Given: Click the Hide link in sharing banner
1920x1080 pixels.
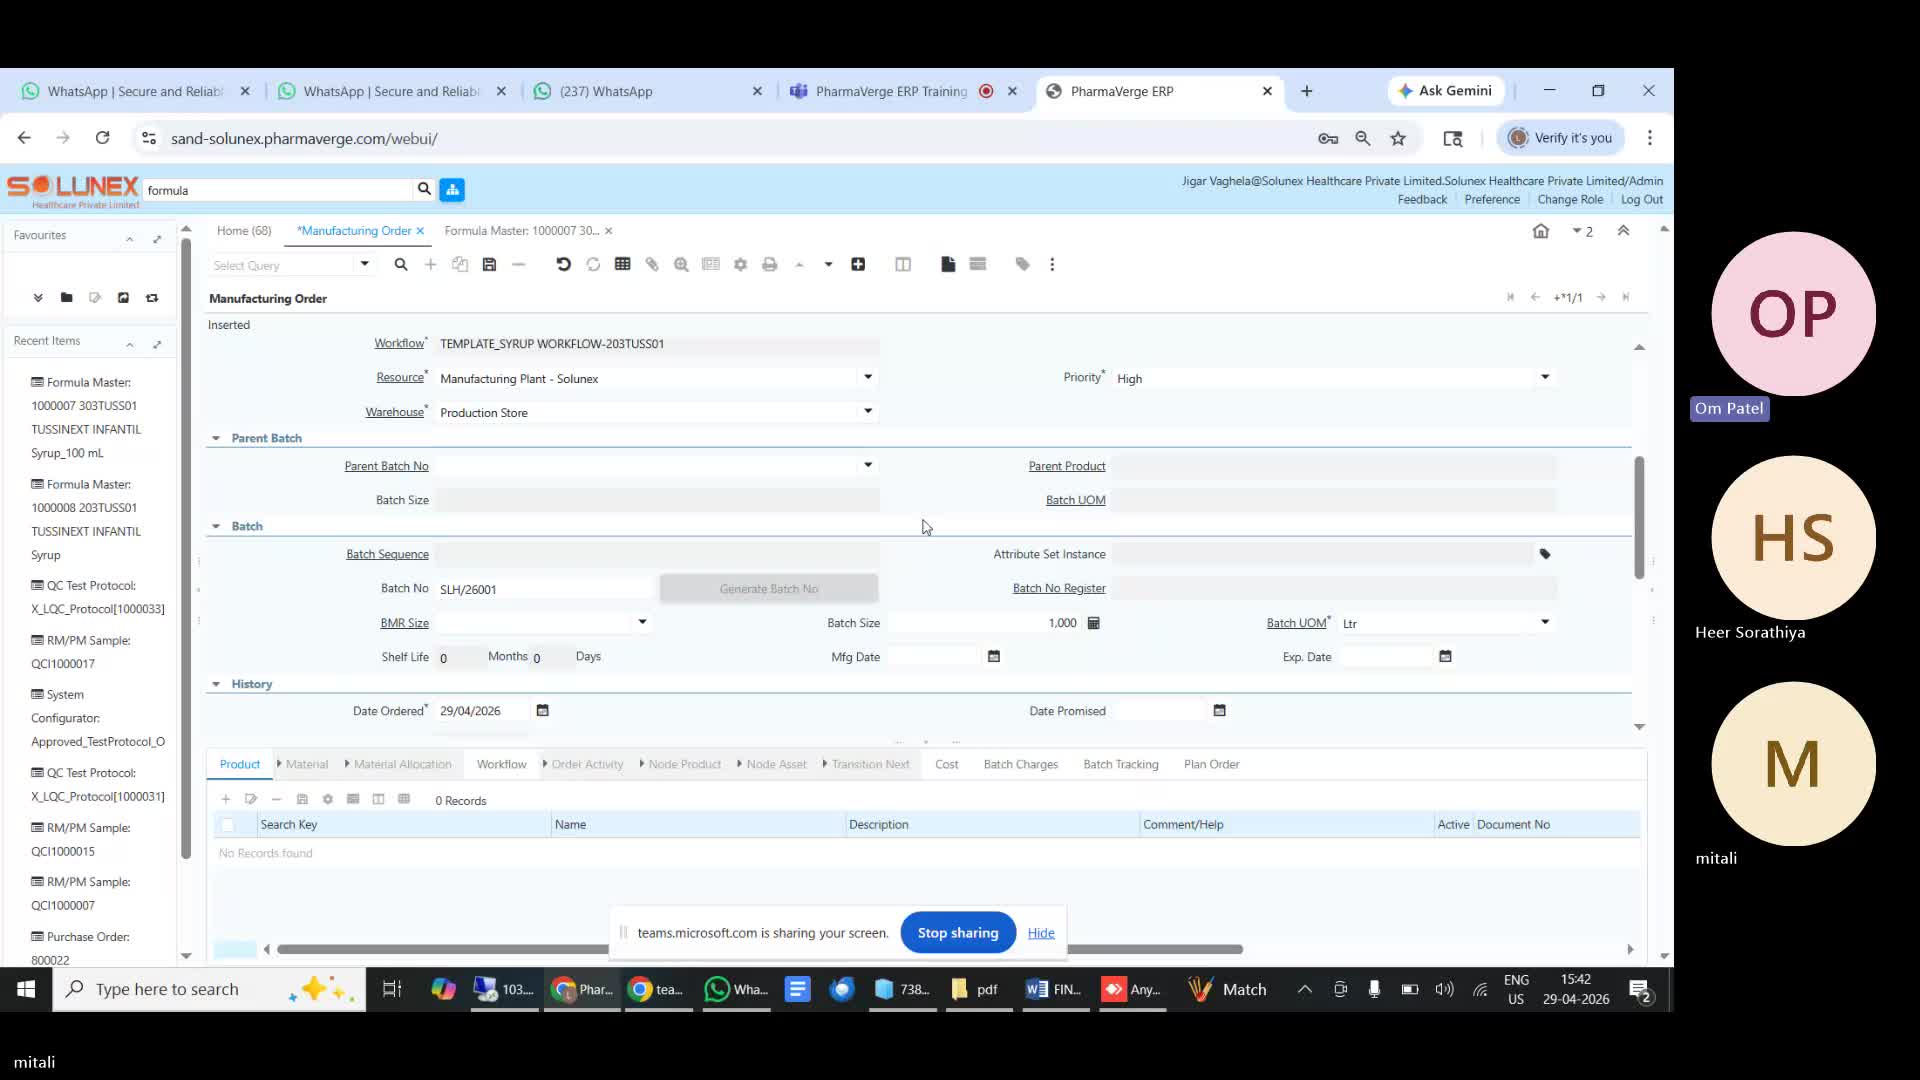Looking at the screenshot, I should point(1041,933).
